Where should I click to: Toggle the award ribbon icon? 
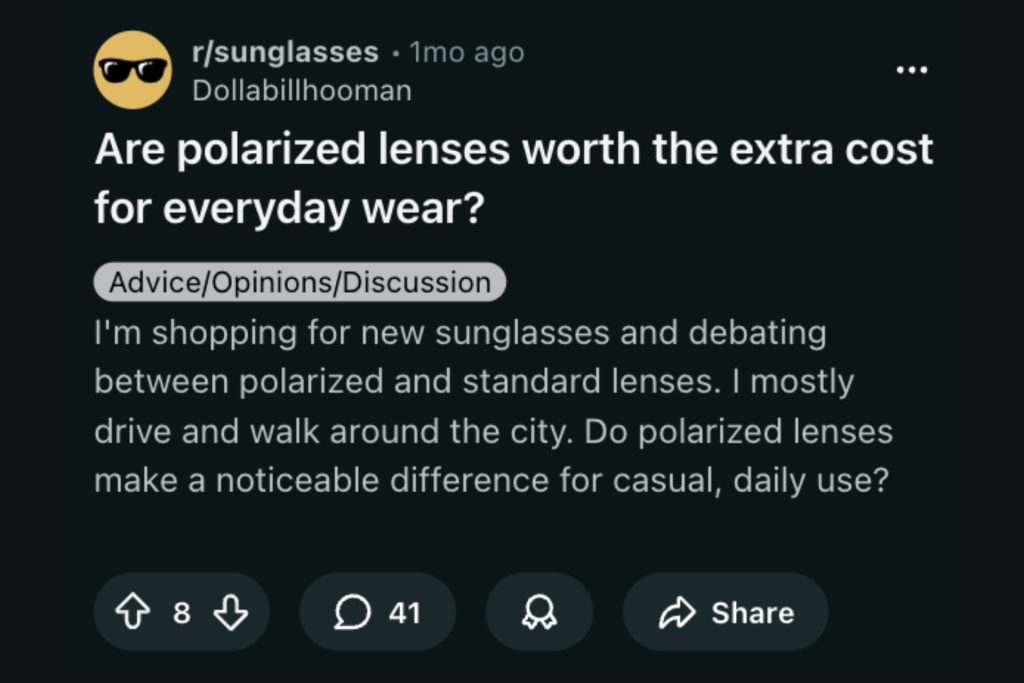click(538, 612)
